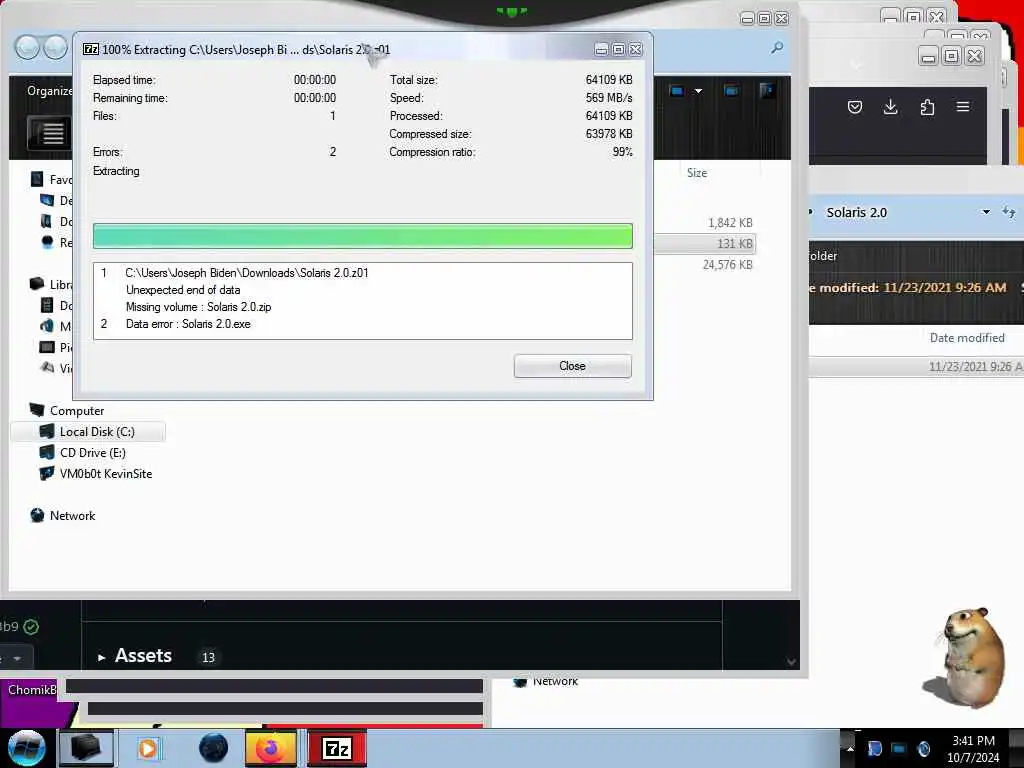The image size is (1024, 768).
Task: Switch to 7-Zip taskbar button
Action: click(x=336, y=748)
